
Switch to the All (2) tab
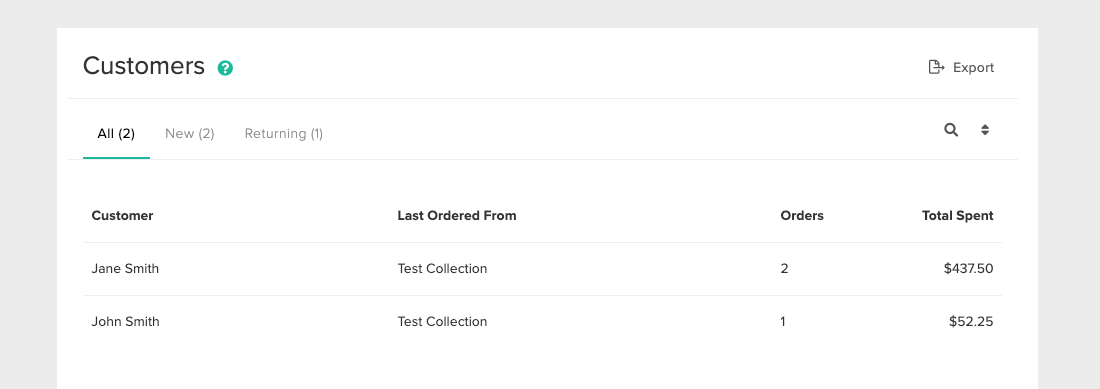(x=116, y=133)
